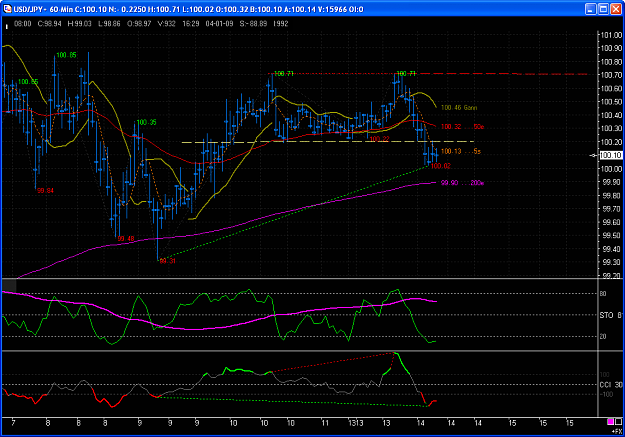Image resolution: width=625 pixels, height=437 pixels.
Task: Click the 20 level label on stochastic panel
Action: (603, 337)
